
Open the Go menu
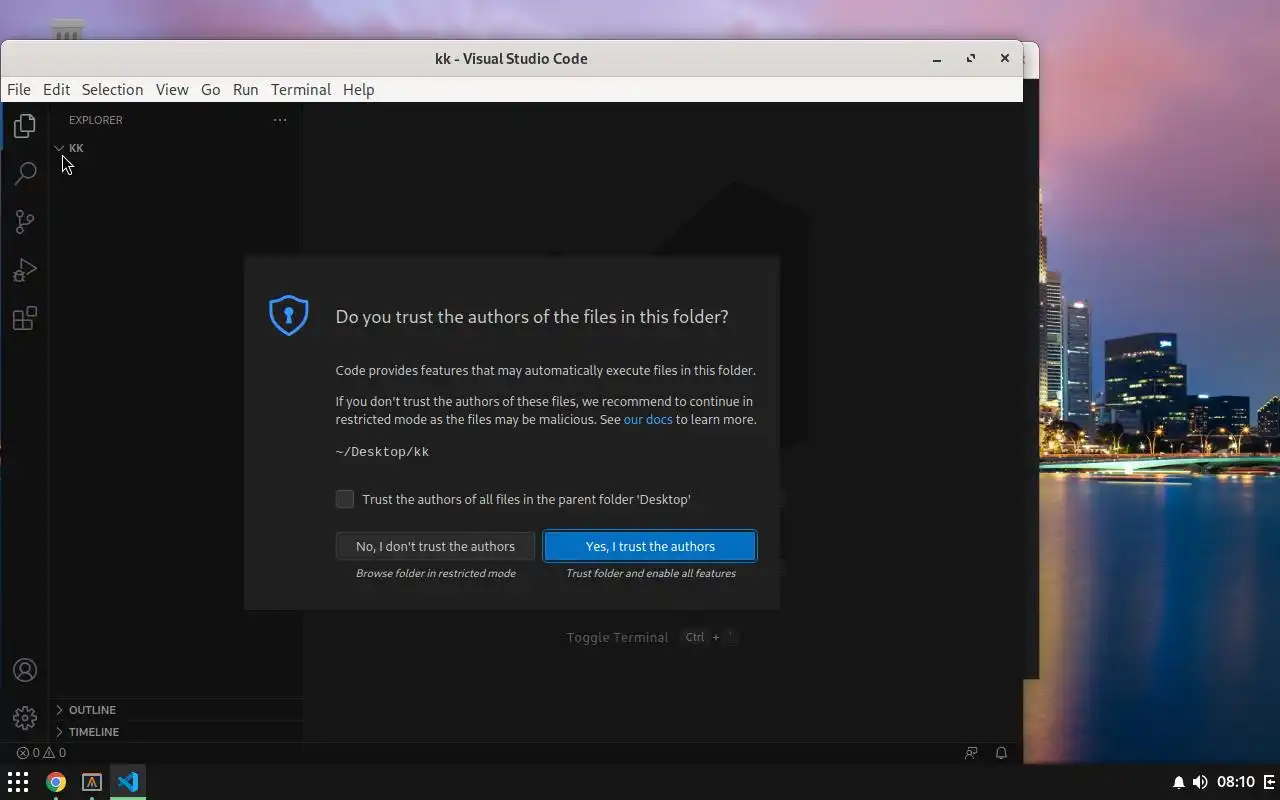click(x=210, y=89)
